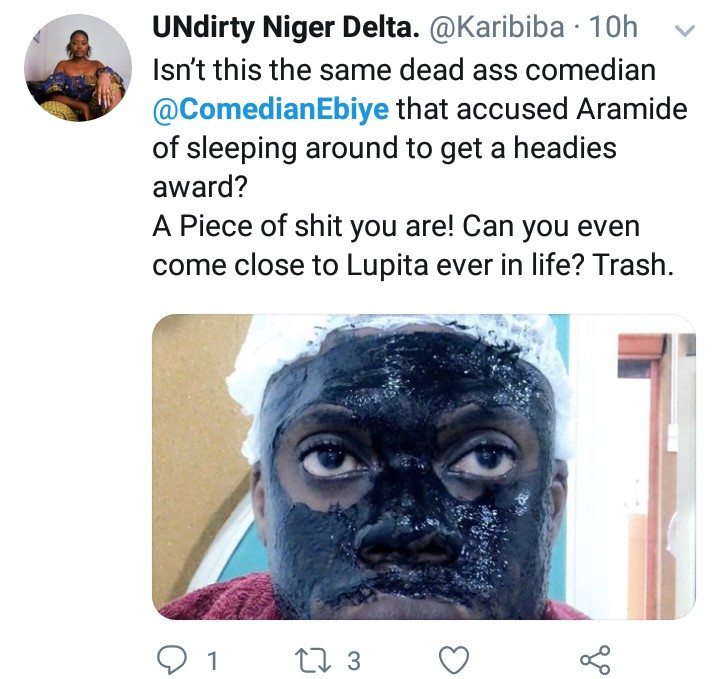Image resolution: width=720 pixels, height=679 pixels.
Task: Click the retweet count number 3
Action: click(353, 660)
